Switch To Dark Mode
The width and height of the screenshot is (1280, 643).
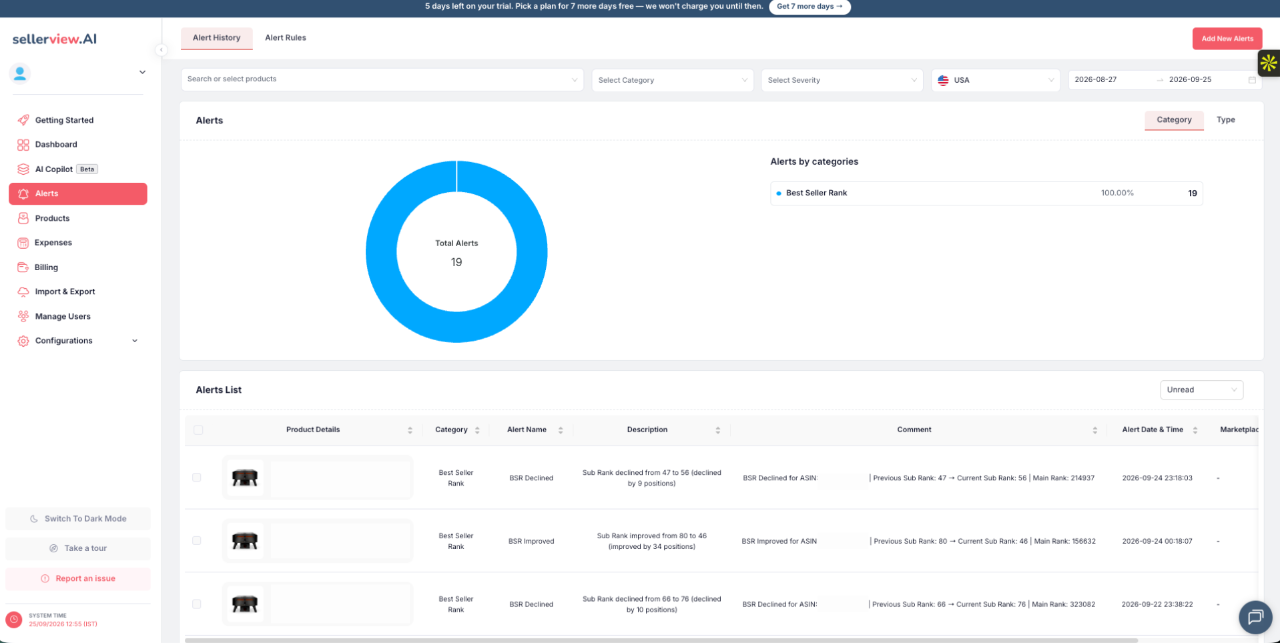coord(78,519)
